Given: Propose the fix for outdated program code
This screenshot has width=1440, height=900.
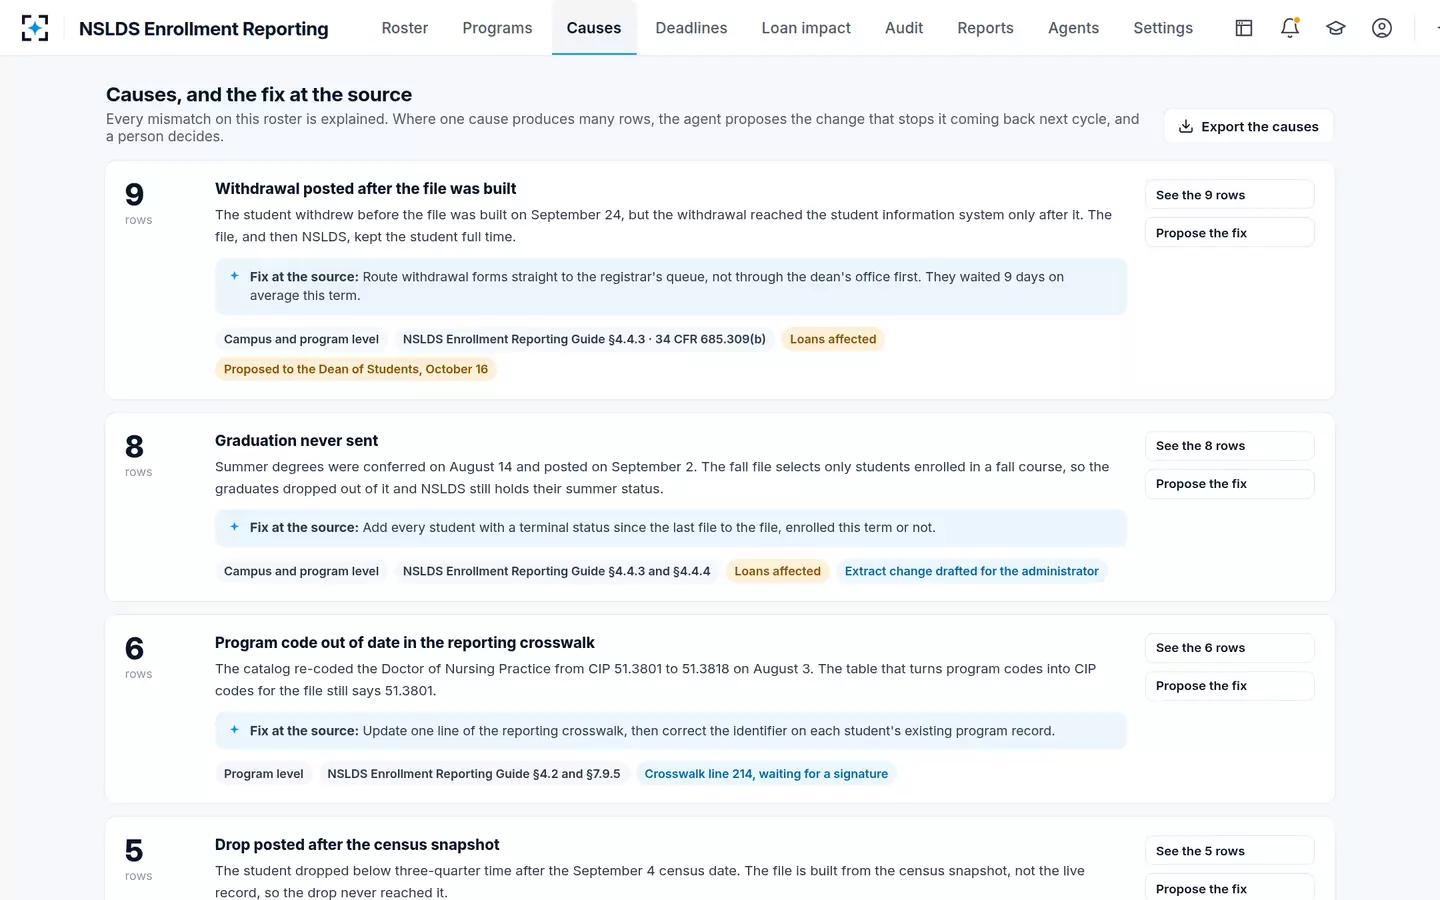Looking at the screenshot, I should click(x=1229, y=686).
